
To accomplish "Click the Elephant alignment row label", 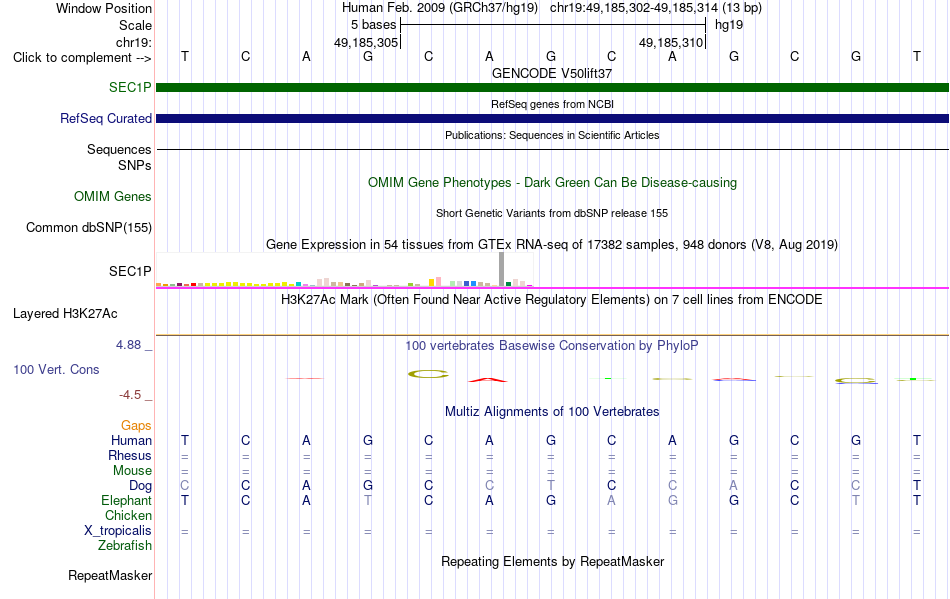I will pos(127,500).
